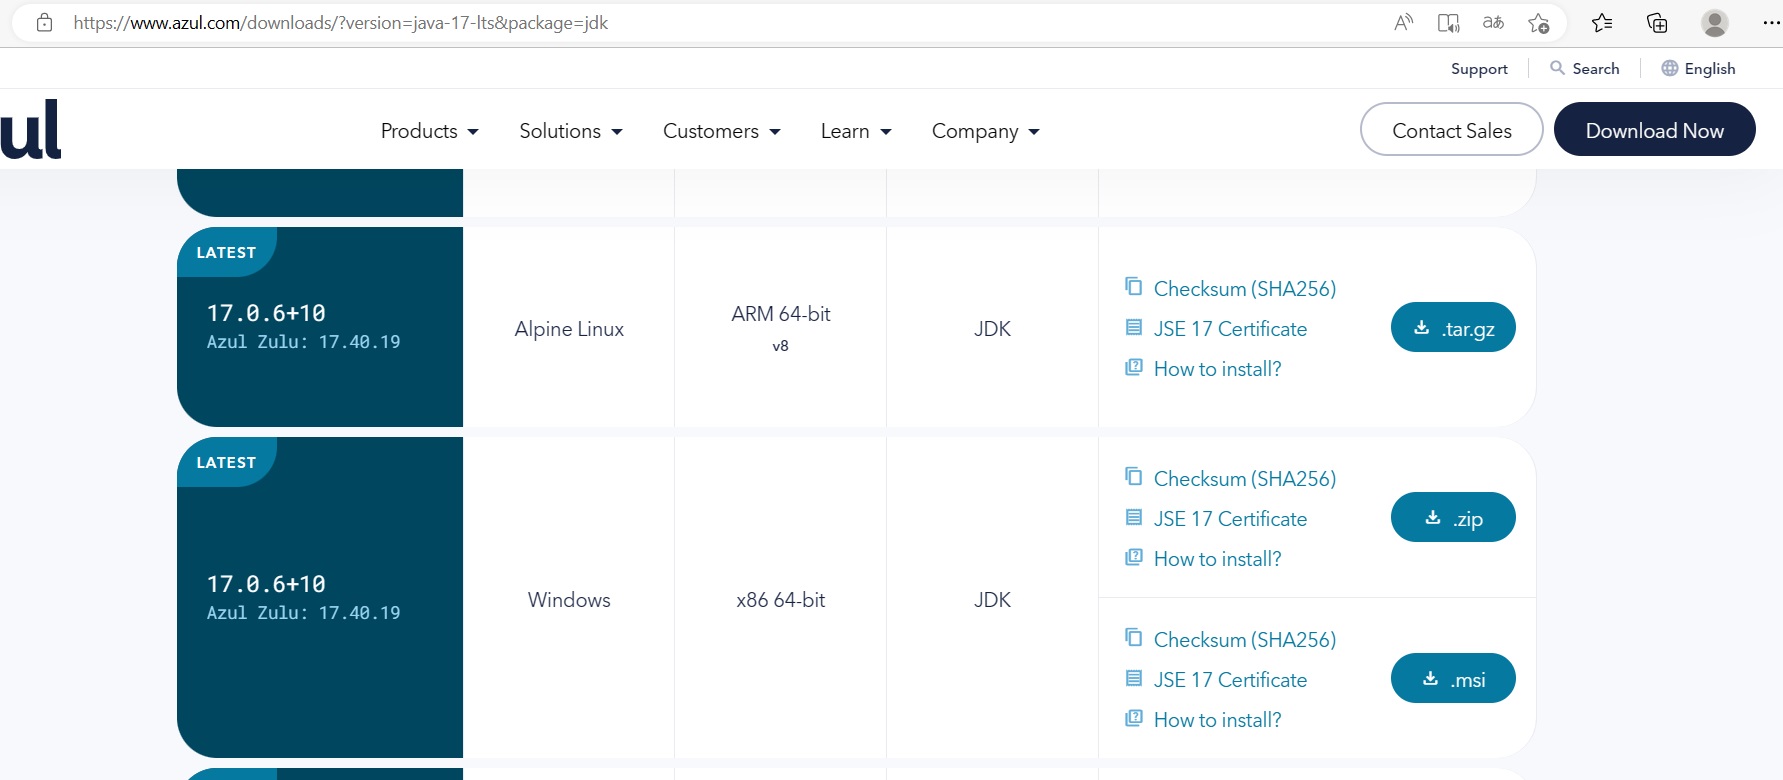The width and height of the screenshot is (1783, 780).
Task: Click the LATEST badge on Alpine Linux card
Action: click(226, 252)
